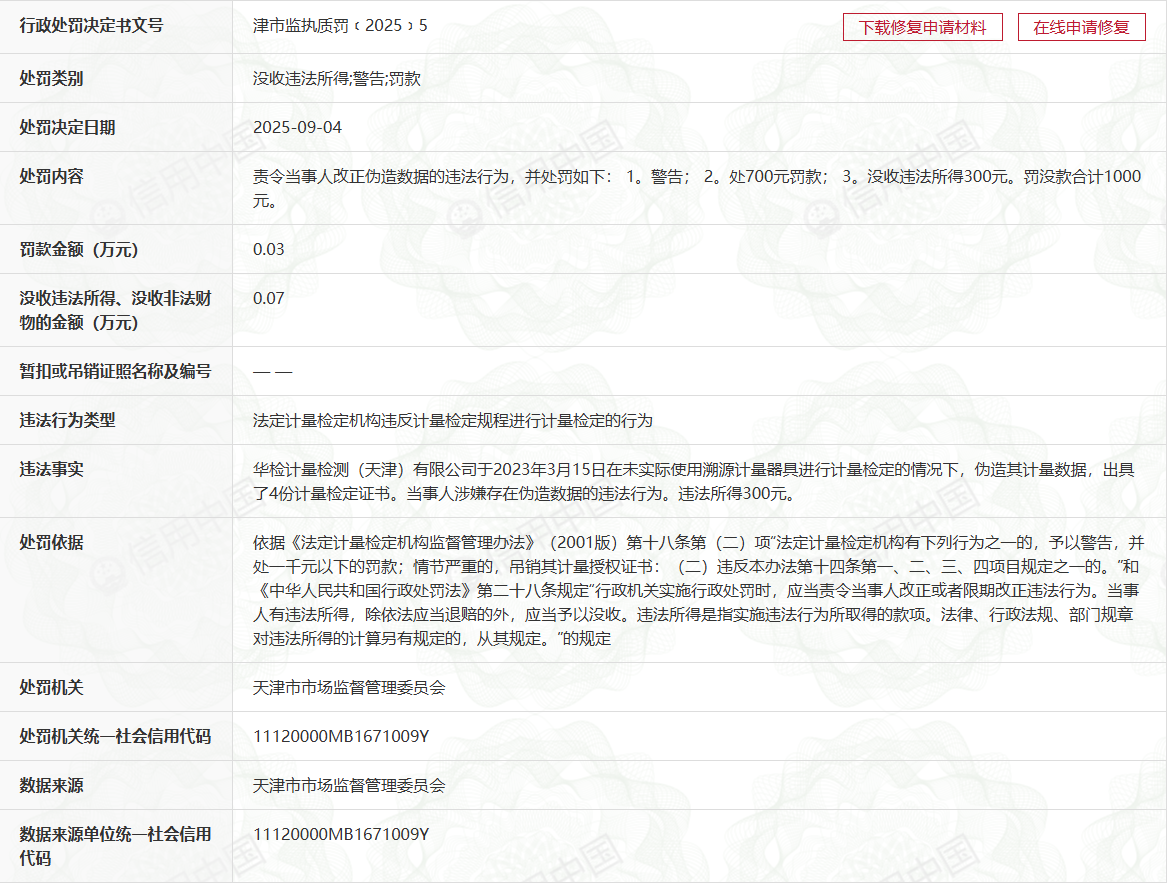1168x884 pixels.
Task: Click the 罚款金额（万元） row label
Action: (x=79, y=249)
